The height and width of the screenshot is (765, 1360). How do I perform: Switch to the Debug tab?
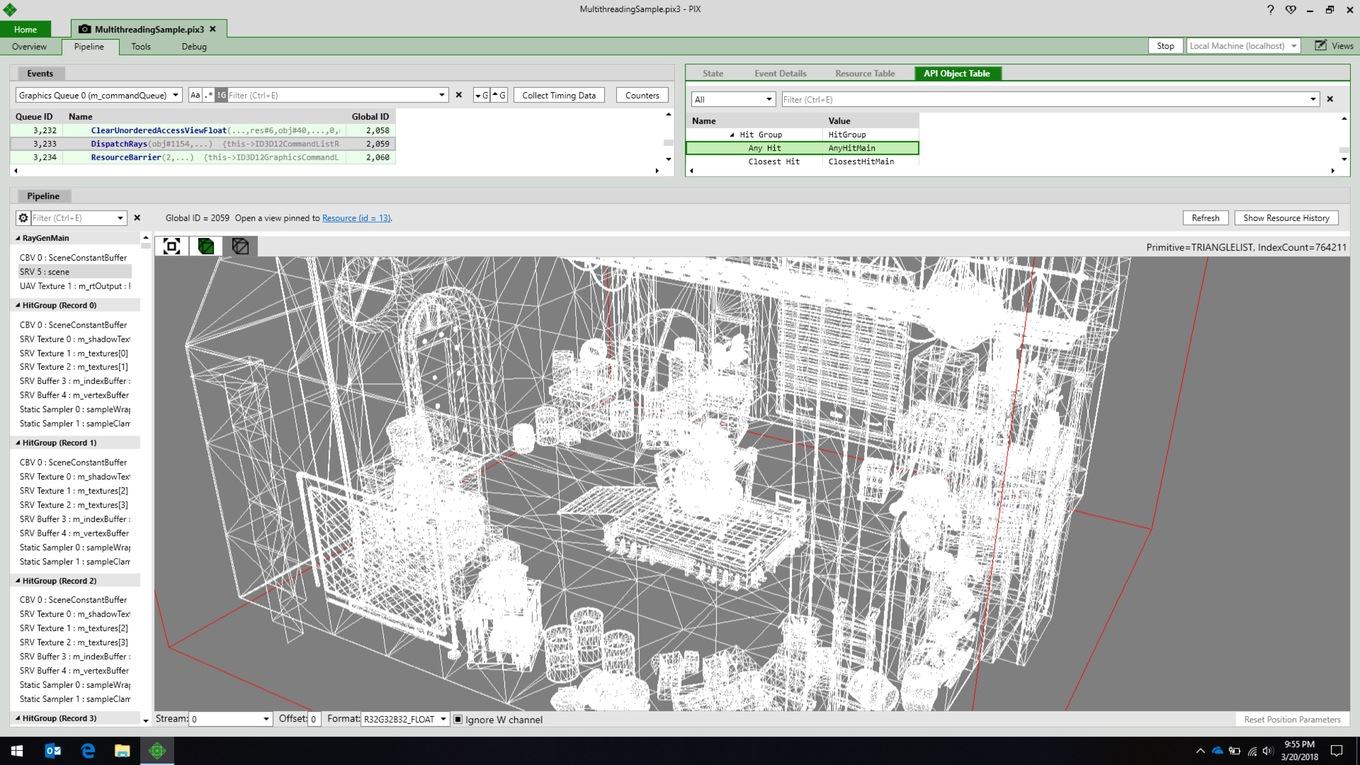point(194,46)
